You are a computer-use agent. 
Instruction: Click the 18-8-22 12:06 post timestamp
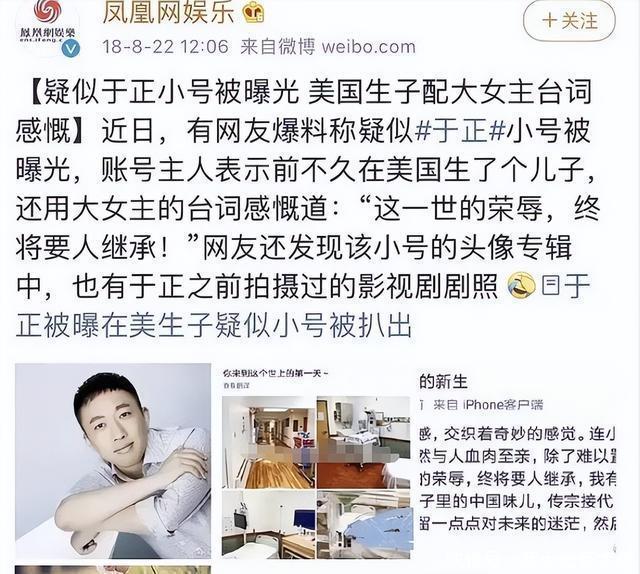coord(165,47)
